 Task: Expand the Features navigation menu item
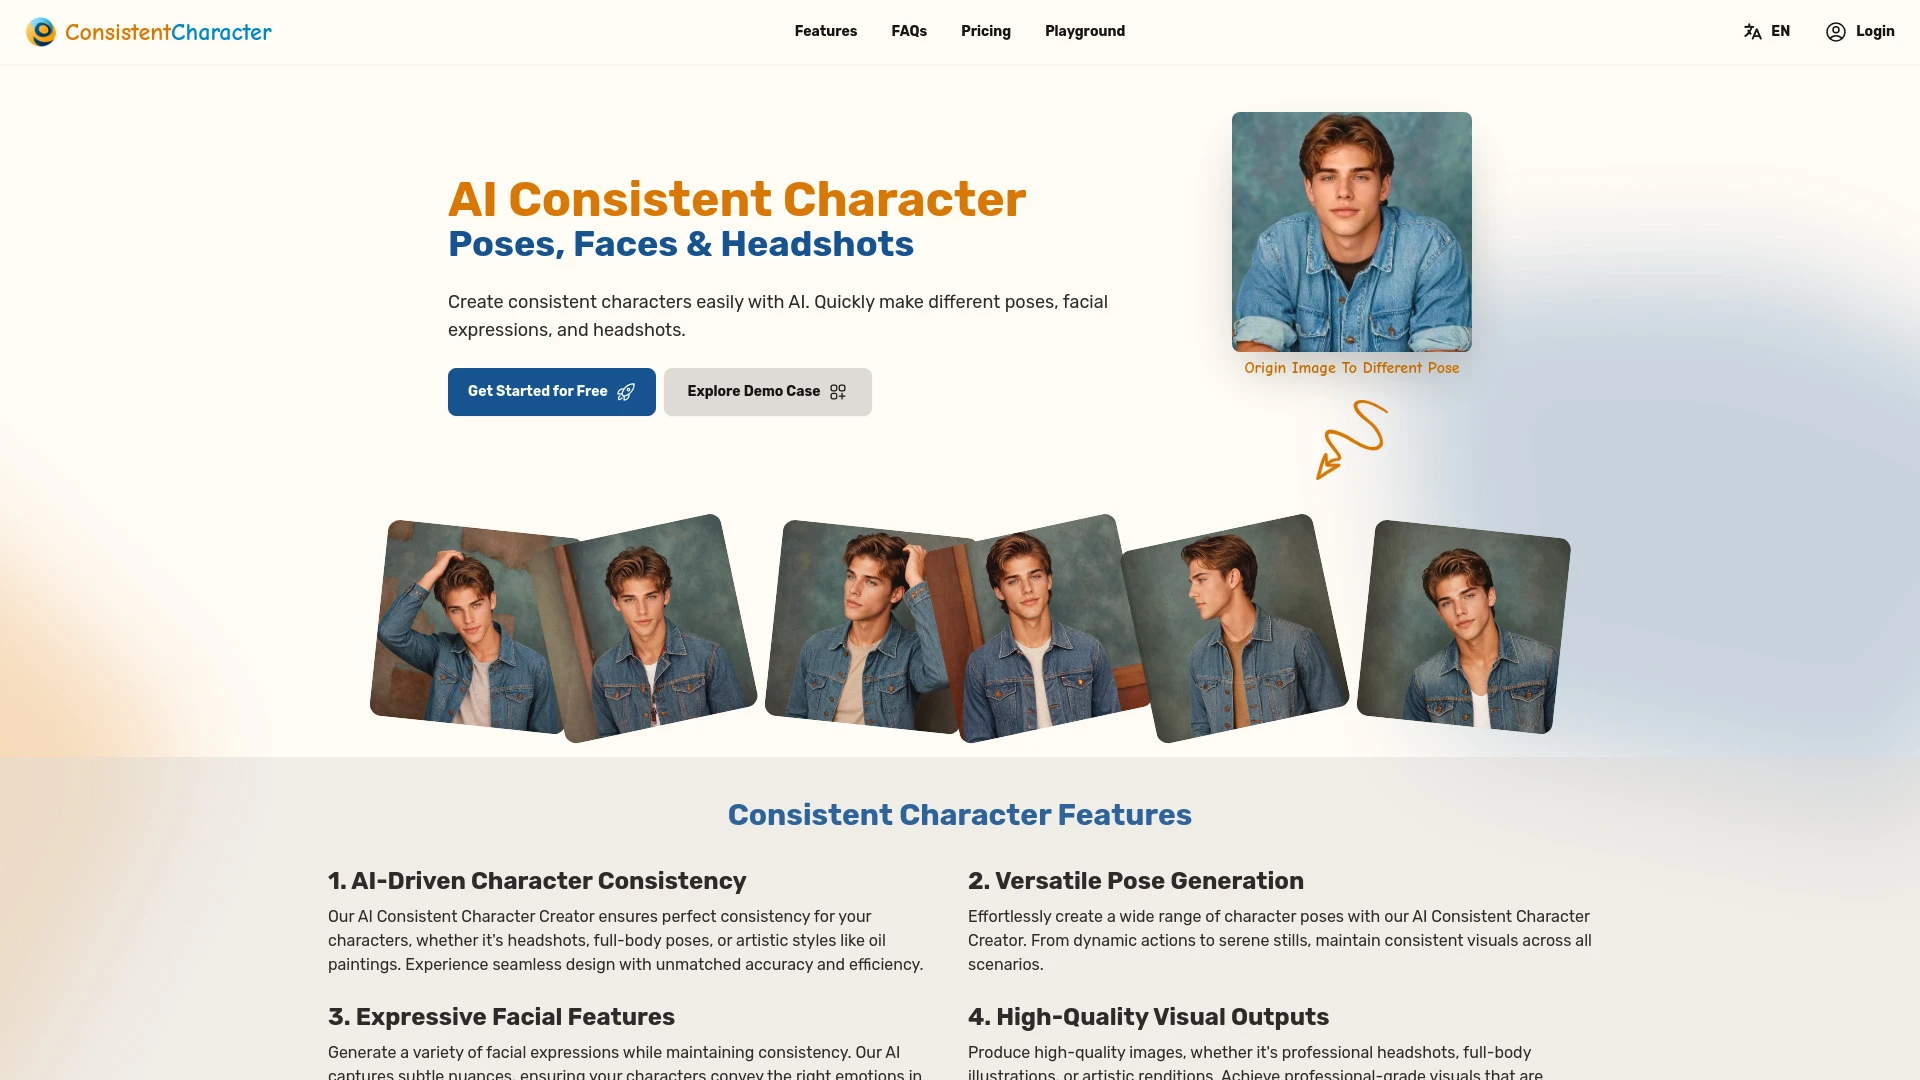tap(825, 32)
